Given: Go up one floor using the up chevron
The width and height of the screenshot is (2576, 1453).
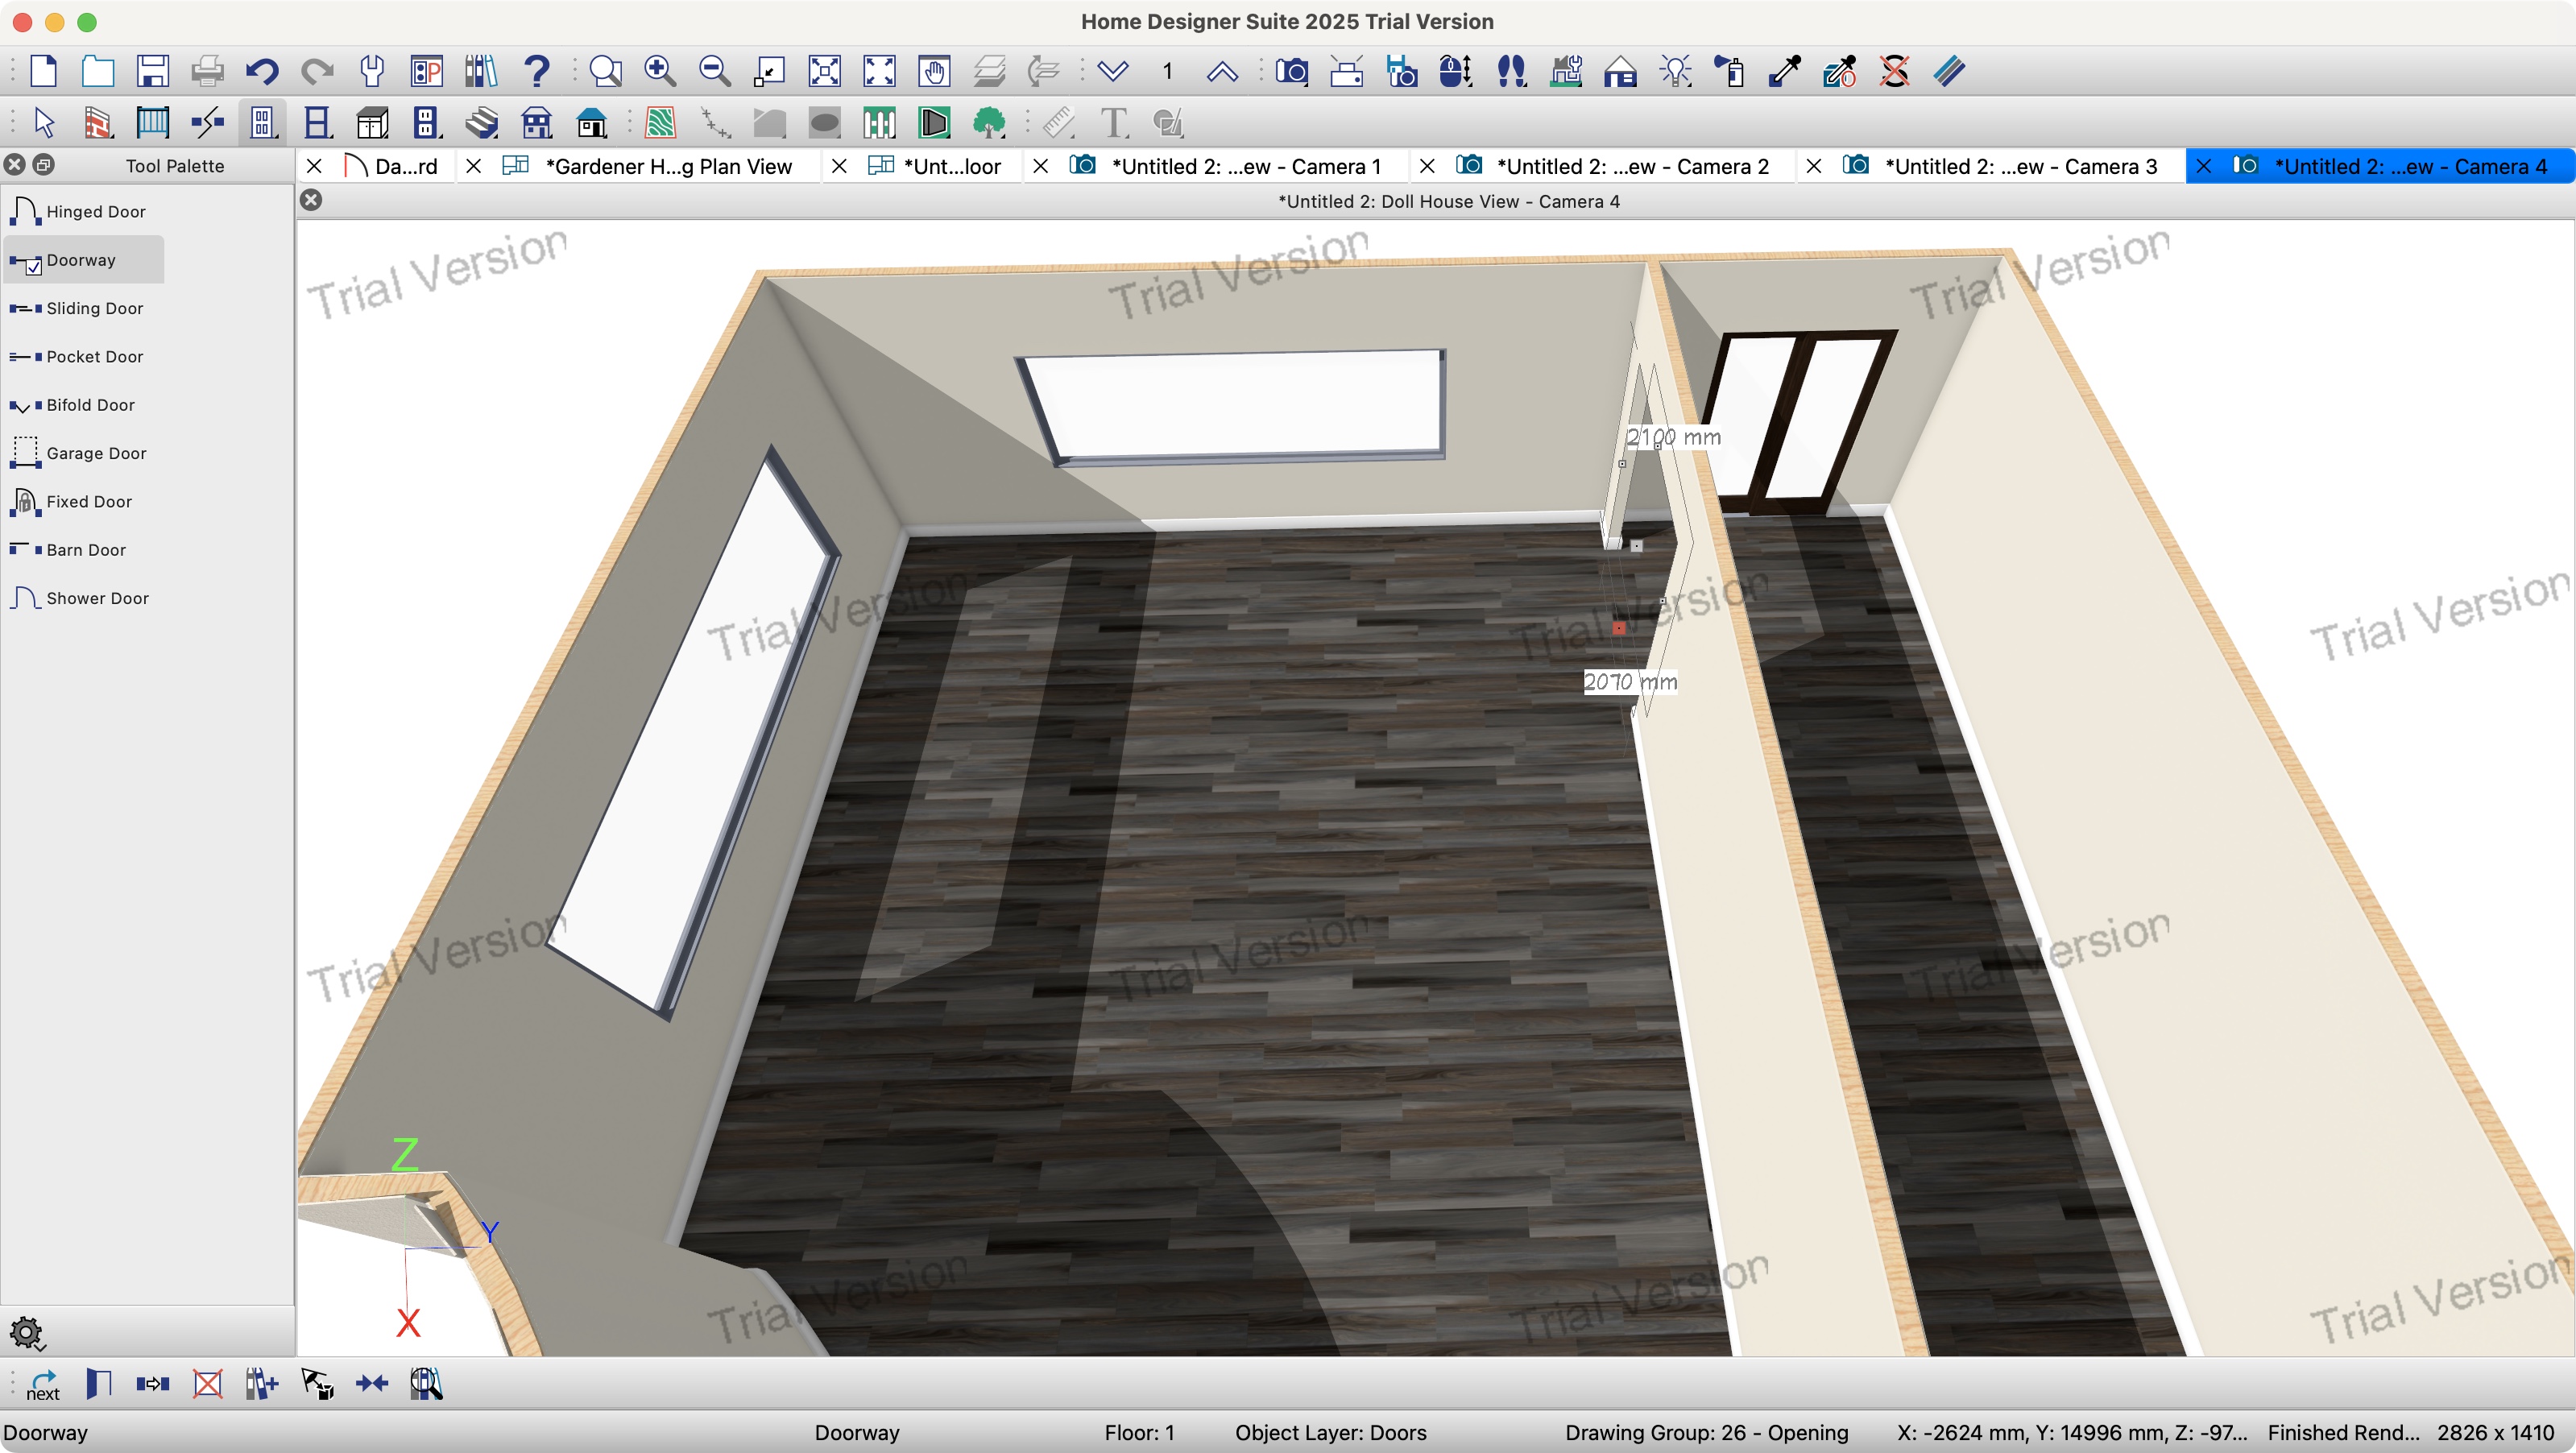Looking at the screenshot, I should (1221, 71).
